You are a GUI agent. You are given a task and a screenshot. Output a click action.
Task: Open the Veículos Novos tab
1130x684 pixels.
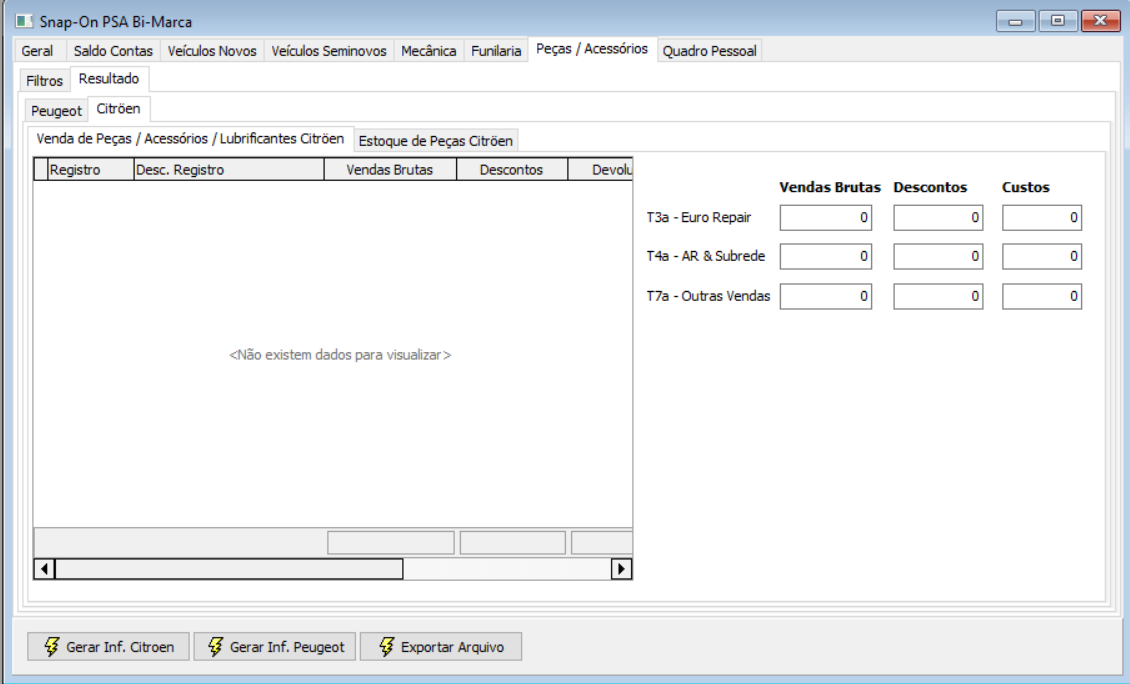(212, 51)
